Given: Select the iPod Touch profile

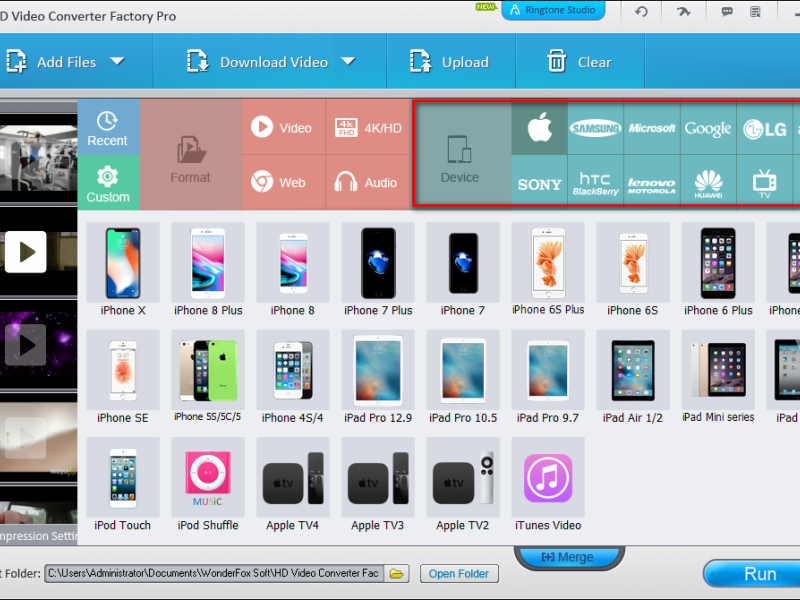Looking at the screenshot, I should tap(123, 485).
